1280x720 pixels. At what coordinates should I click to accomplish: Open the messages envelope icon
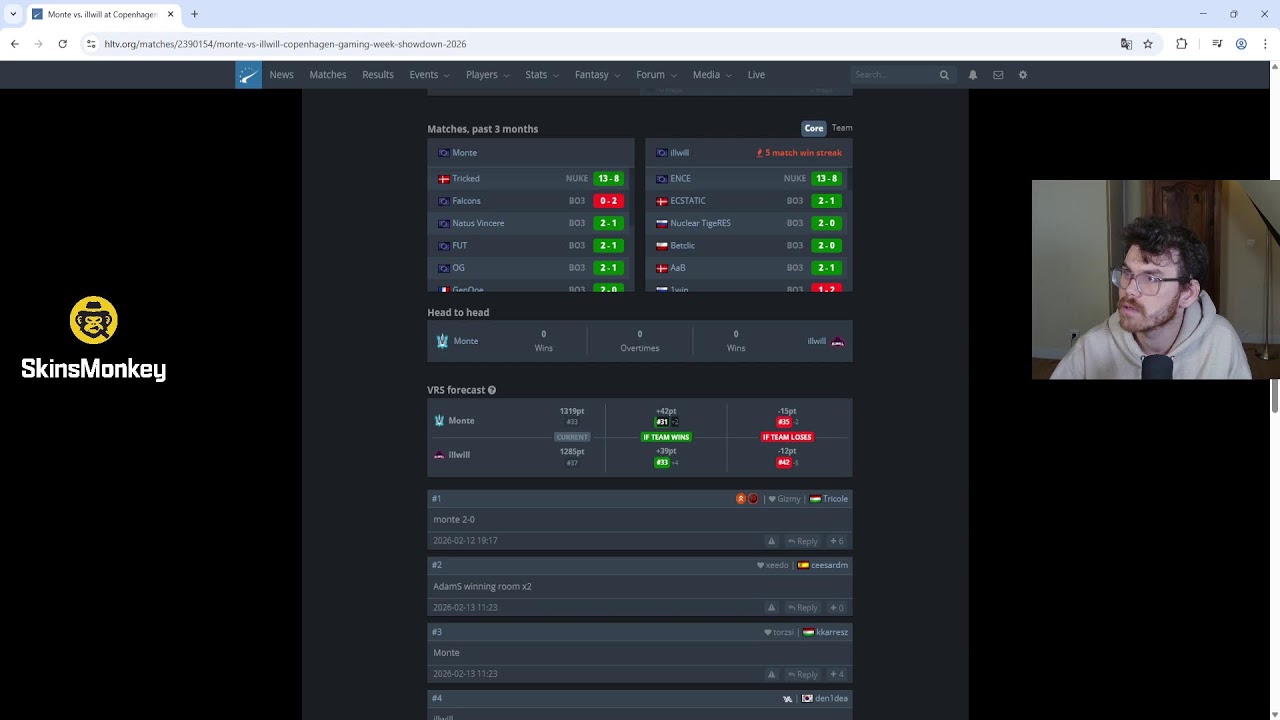point(998,75)
